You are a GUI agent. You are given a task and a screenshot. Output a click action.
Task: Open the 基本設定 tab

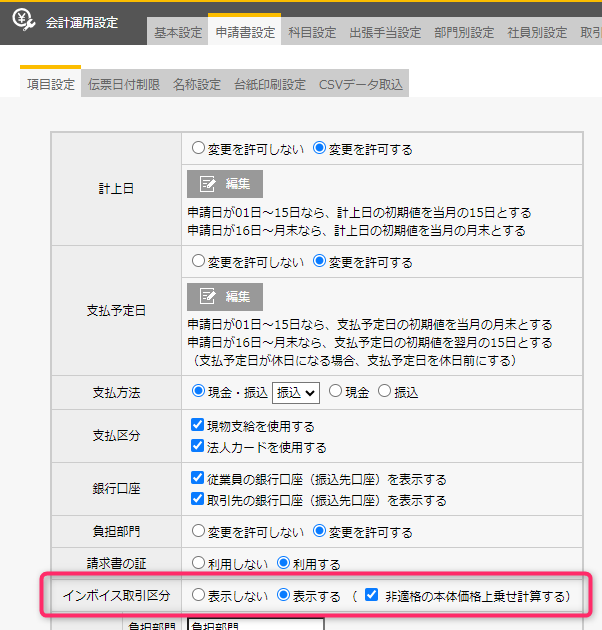pyautogui.click(x=178, y=32)
